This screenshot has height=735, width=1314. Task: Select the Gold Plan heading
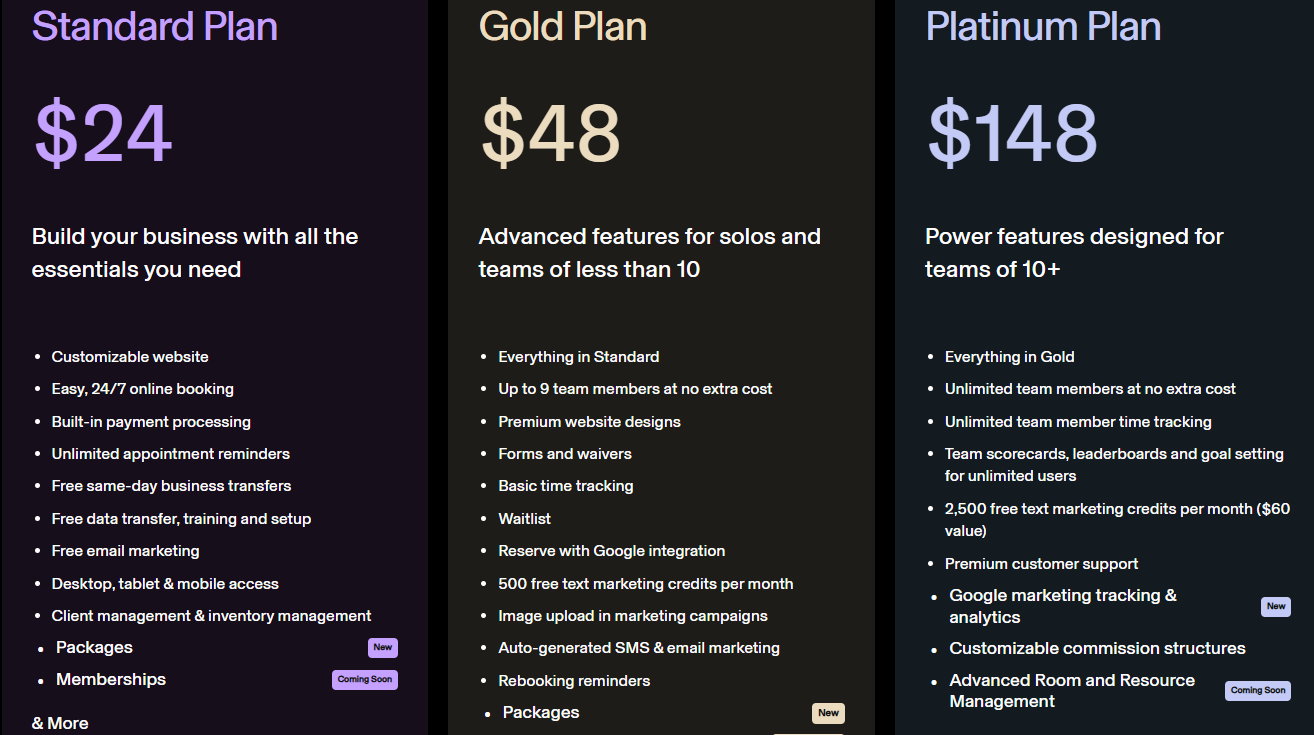click(563, 26)
